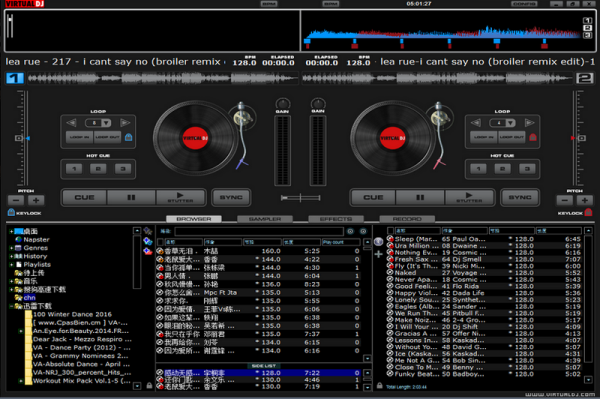This screenshot has width=600, height=399.
Task: Click waveform zoom level 3 icon
Action: [x=587, y=35]
